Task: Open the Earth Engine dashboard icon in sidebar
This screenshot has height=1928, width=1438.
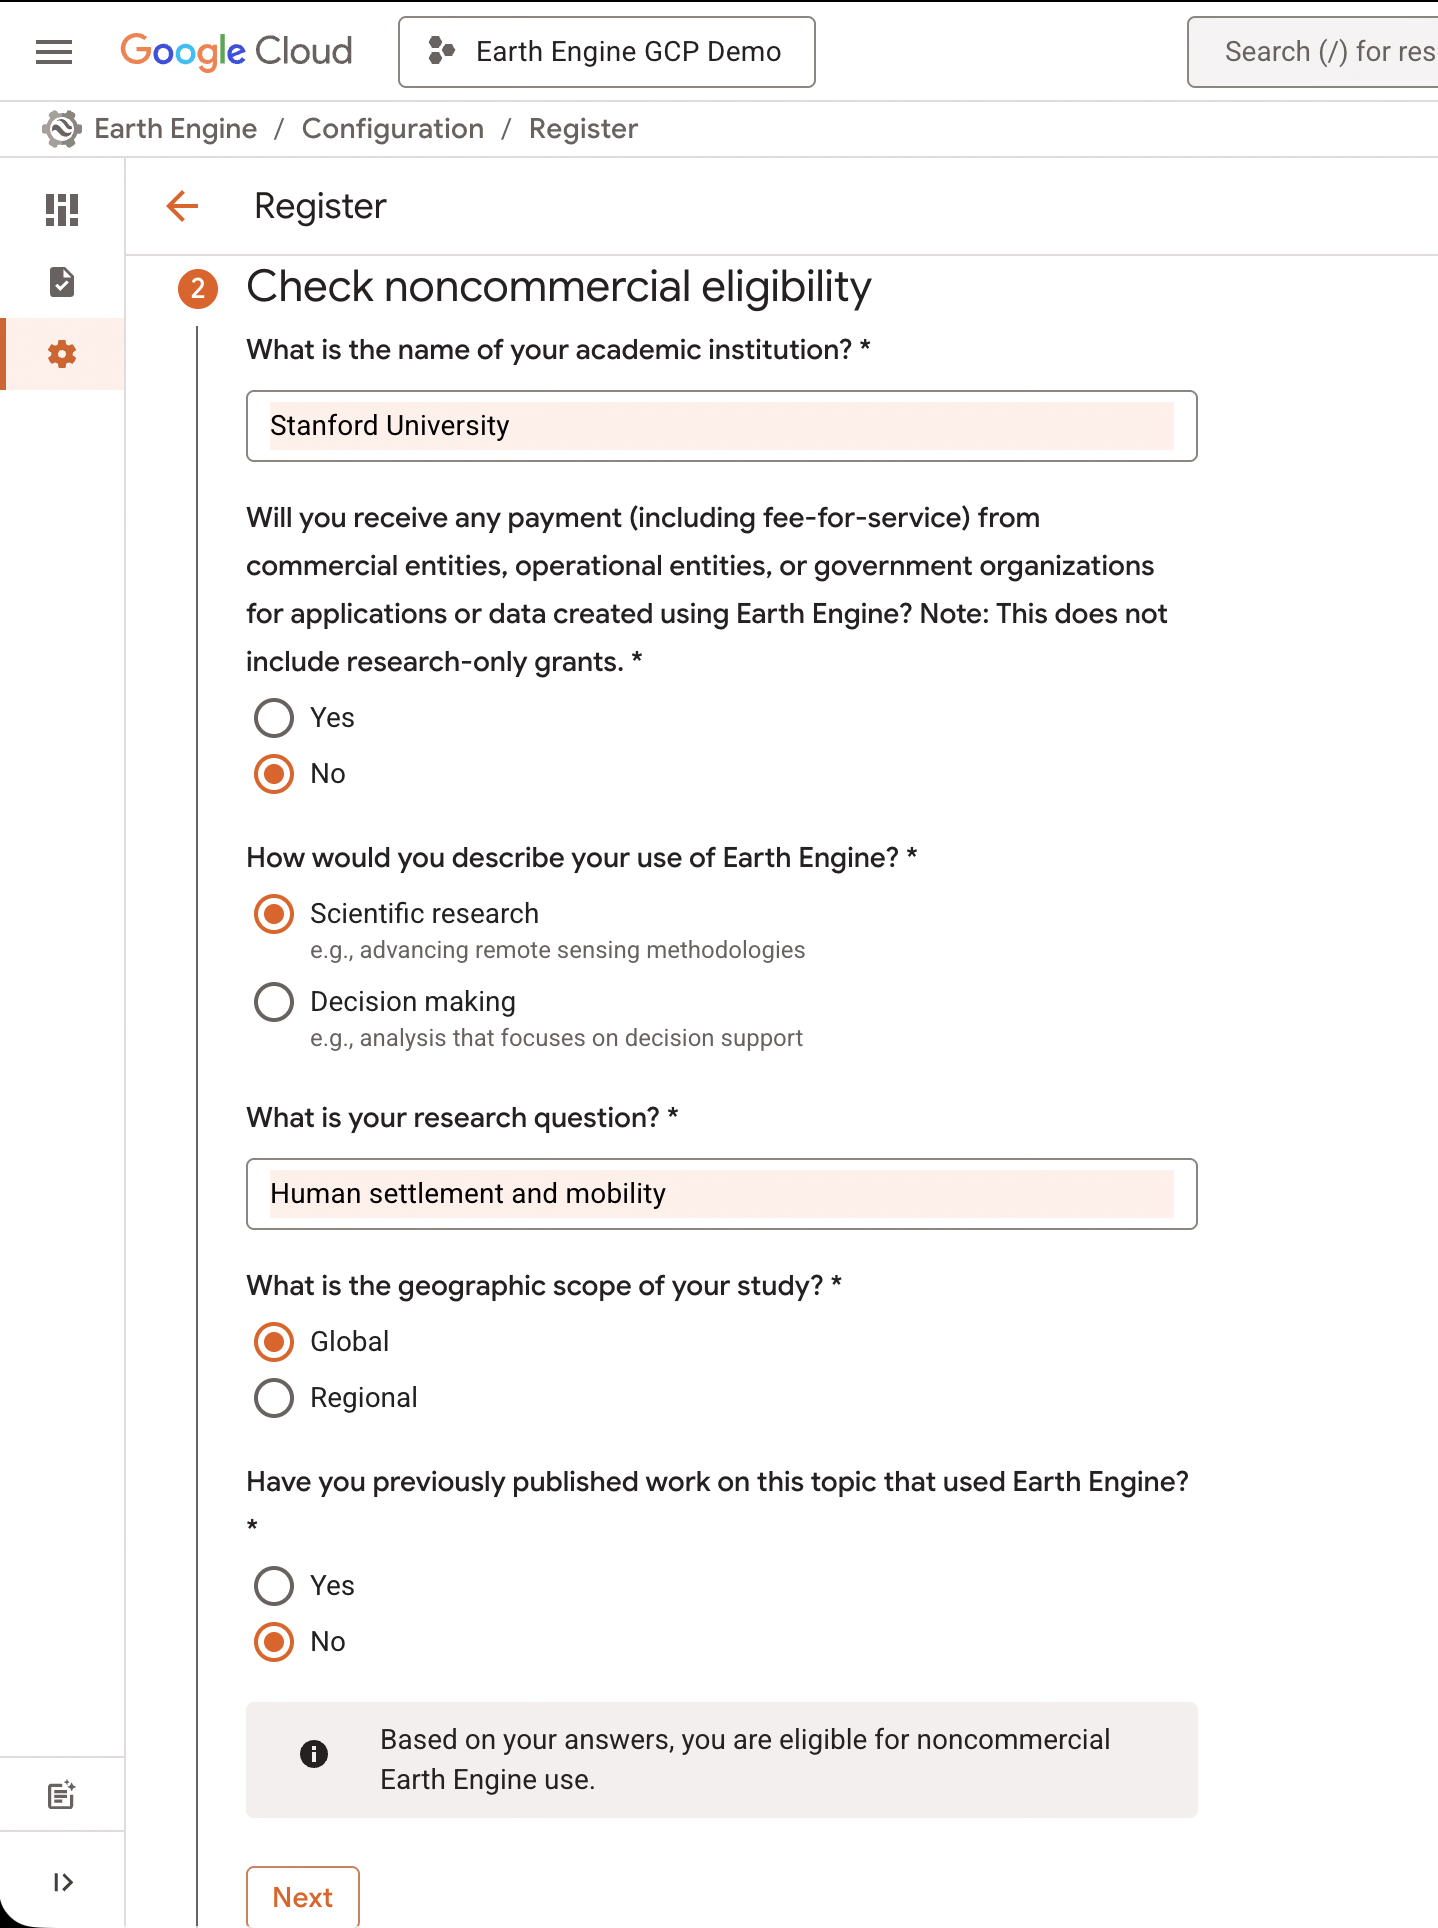Action: [x=62, y=210]
